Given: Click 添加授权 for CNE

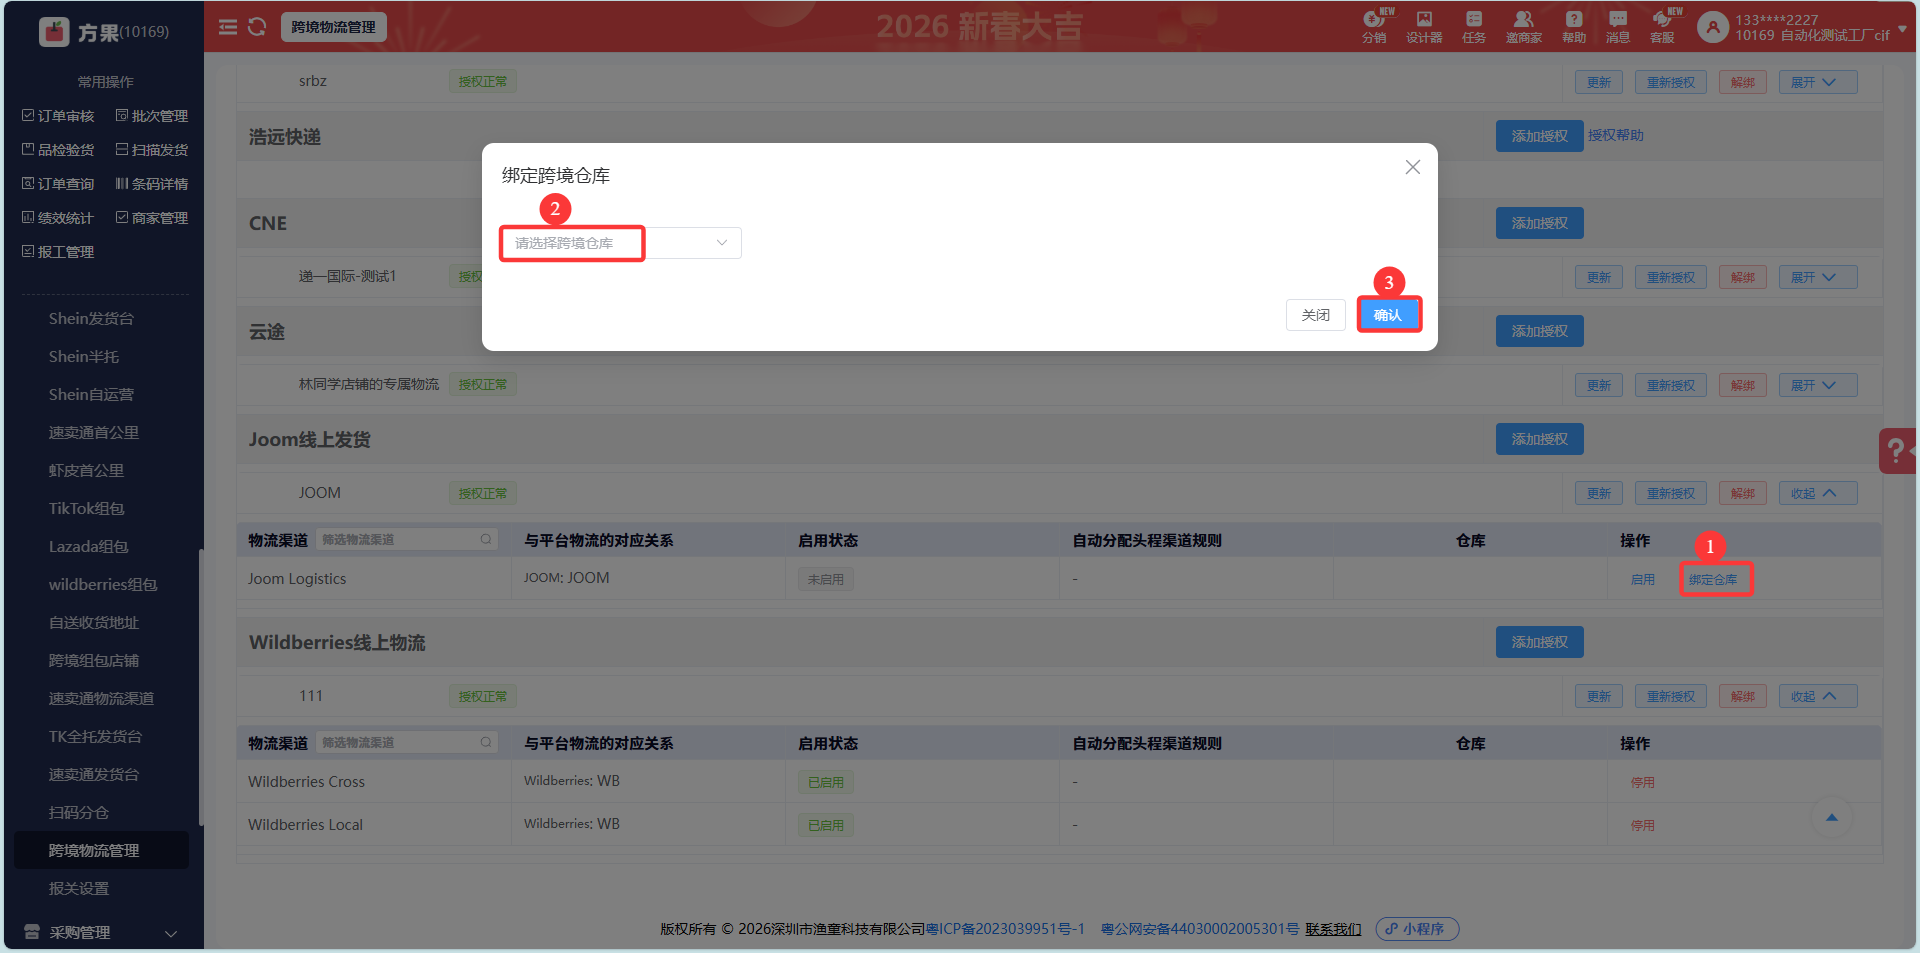Looking at the screenshot, I should (1540, 223).
